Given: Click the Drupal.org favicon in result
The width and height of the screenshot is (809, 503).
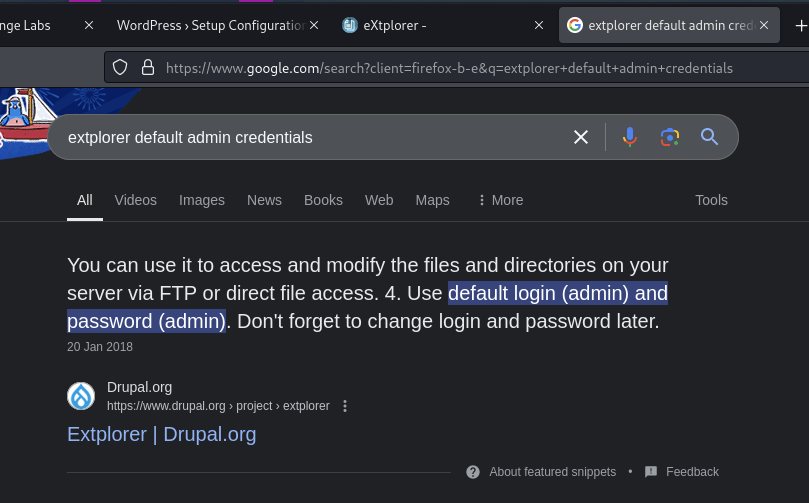Looking at the screenshot, I should (x=81, y=396).
